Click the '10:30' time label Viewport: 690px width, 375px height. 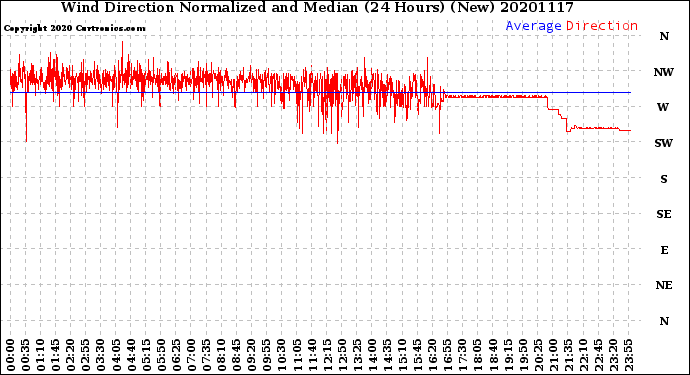[282, 355]
